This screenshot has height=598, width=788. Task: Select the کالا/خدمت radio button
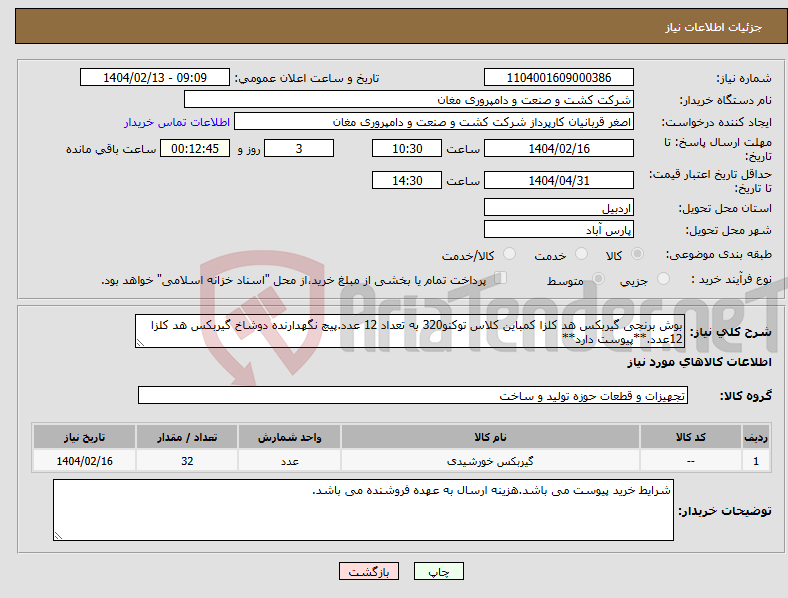point(510,254)
